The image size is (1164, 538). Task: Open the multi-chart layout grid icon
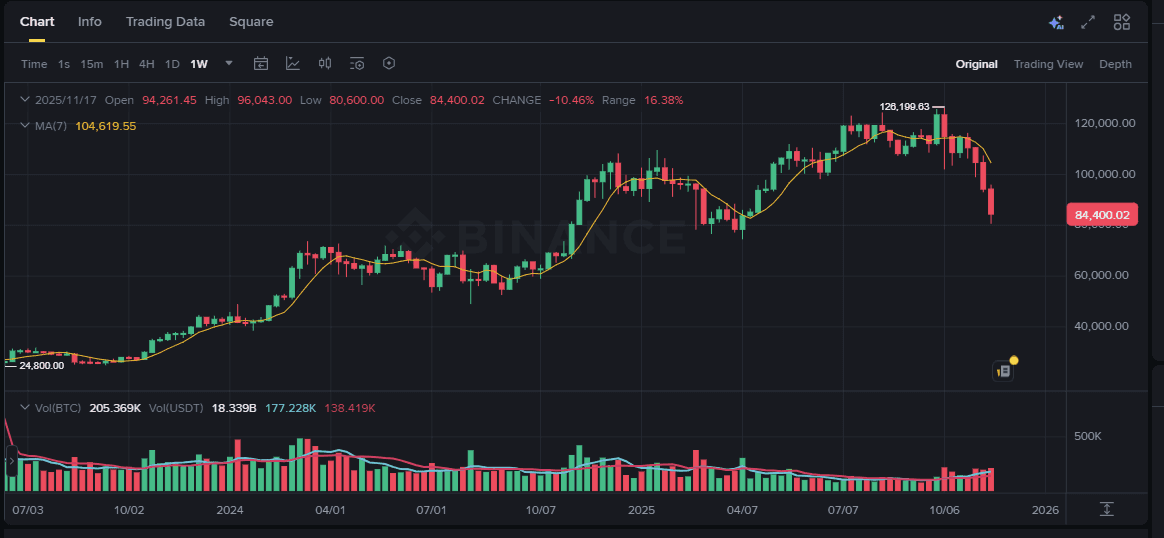1122,22
